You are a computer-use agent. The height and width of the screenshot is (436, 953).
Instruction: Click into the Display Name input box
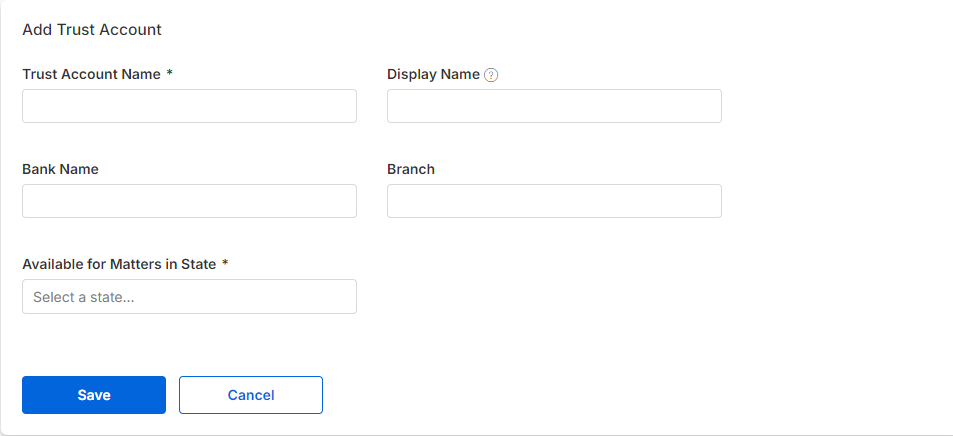tap(554, 106)
